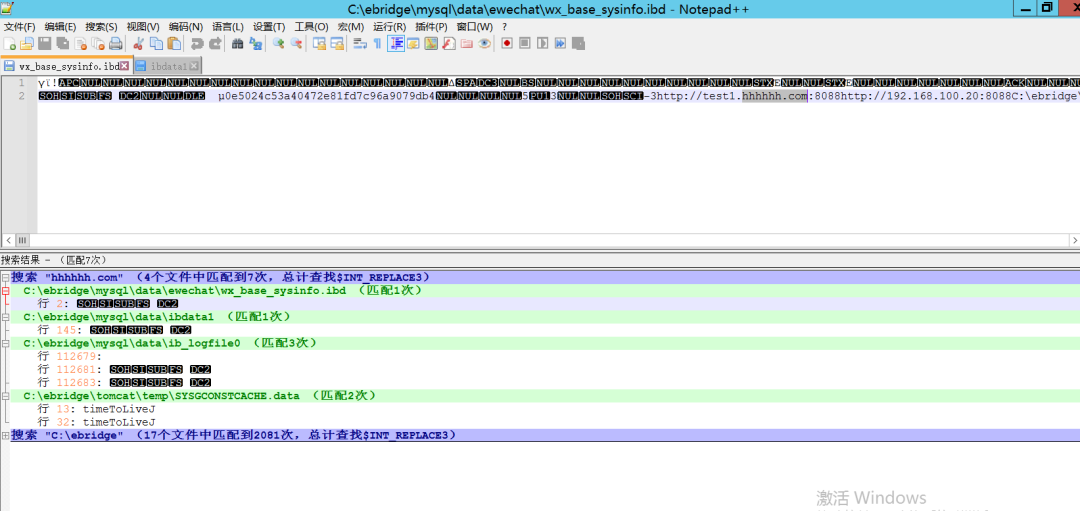Open the Folder as Workspace icon

coord(466,43)
